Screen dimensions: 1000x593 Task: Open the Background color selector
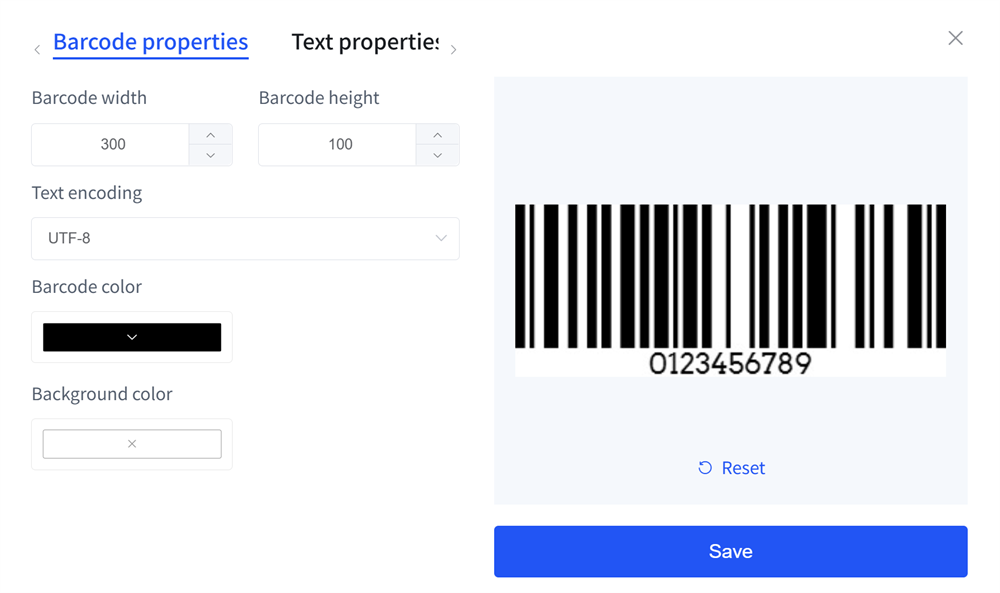(x=131, y=443)
